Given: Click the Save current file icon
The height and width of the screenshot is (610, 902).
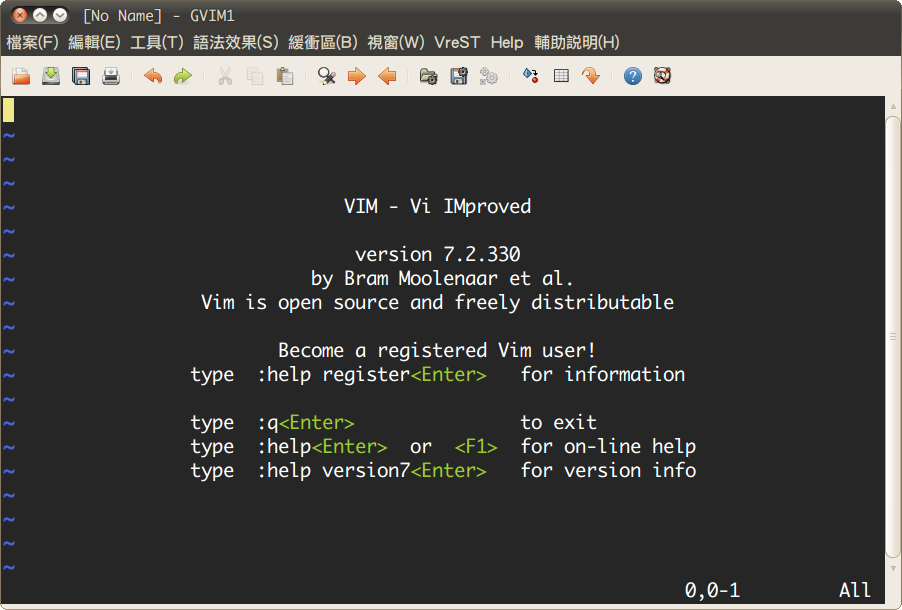Looking at the screenshot, I should point(51,76).
